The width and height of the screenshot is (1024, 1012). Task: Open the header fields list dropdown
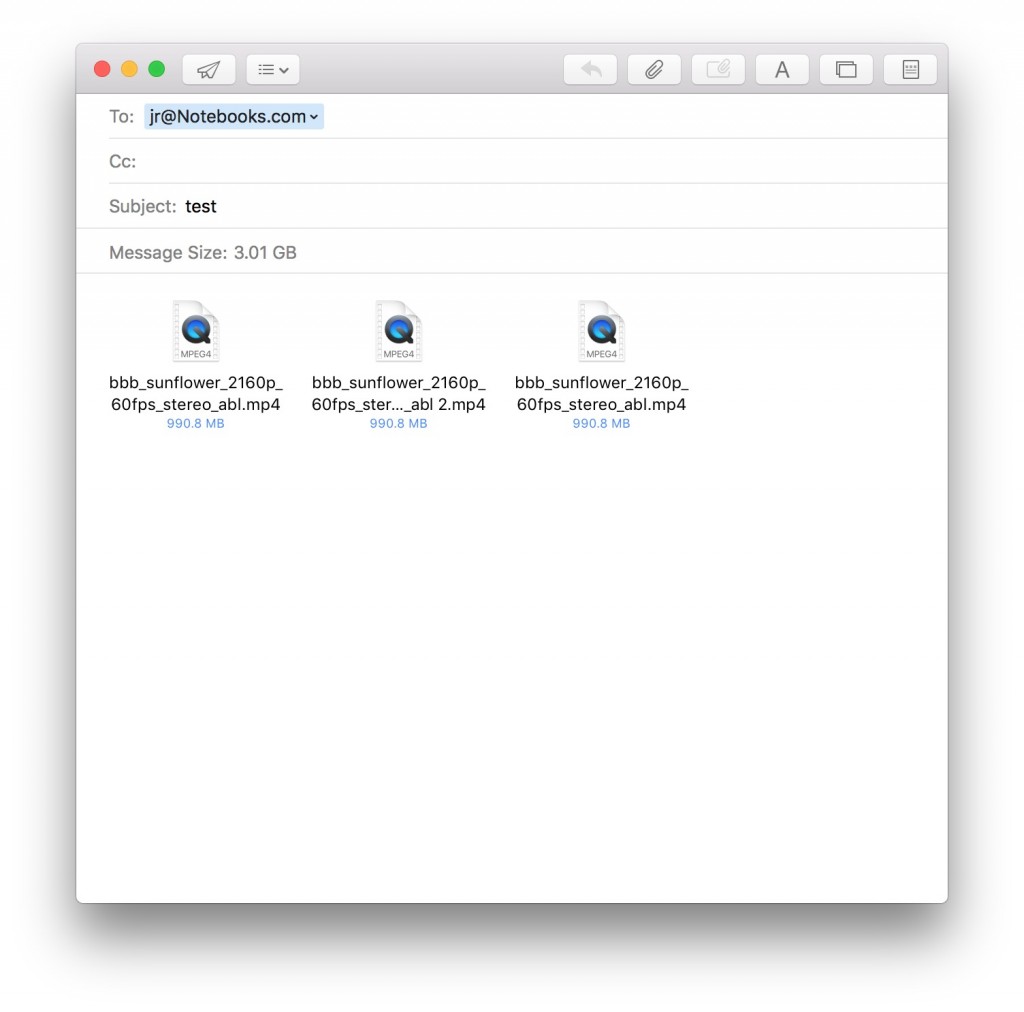(x=273, y=69)
